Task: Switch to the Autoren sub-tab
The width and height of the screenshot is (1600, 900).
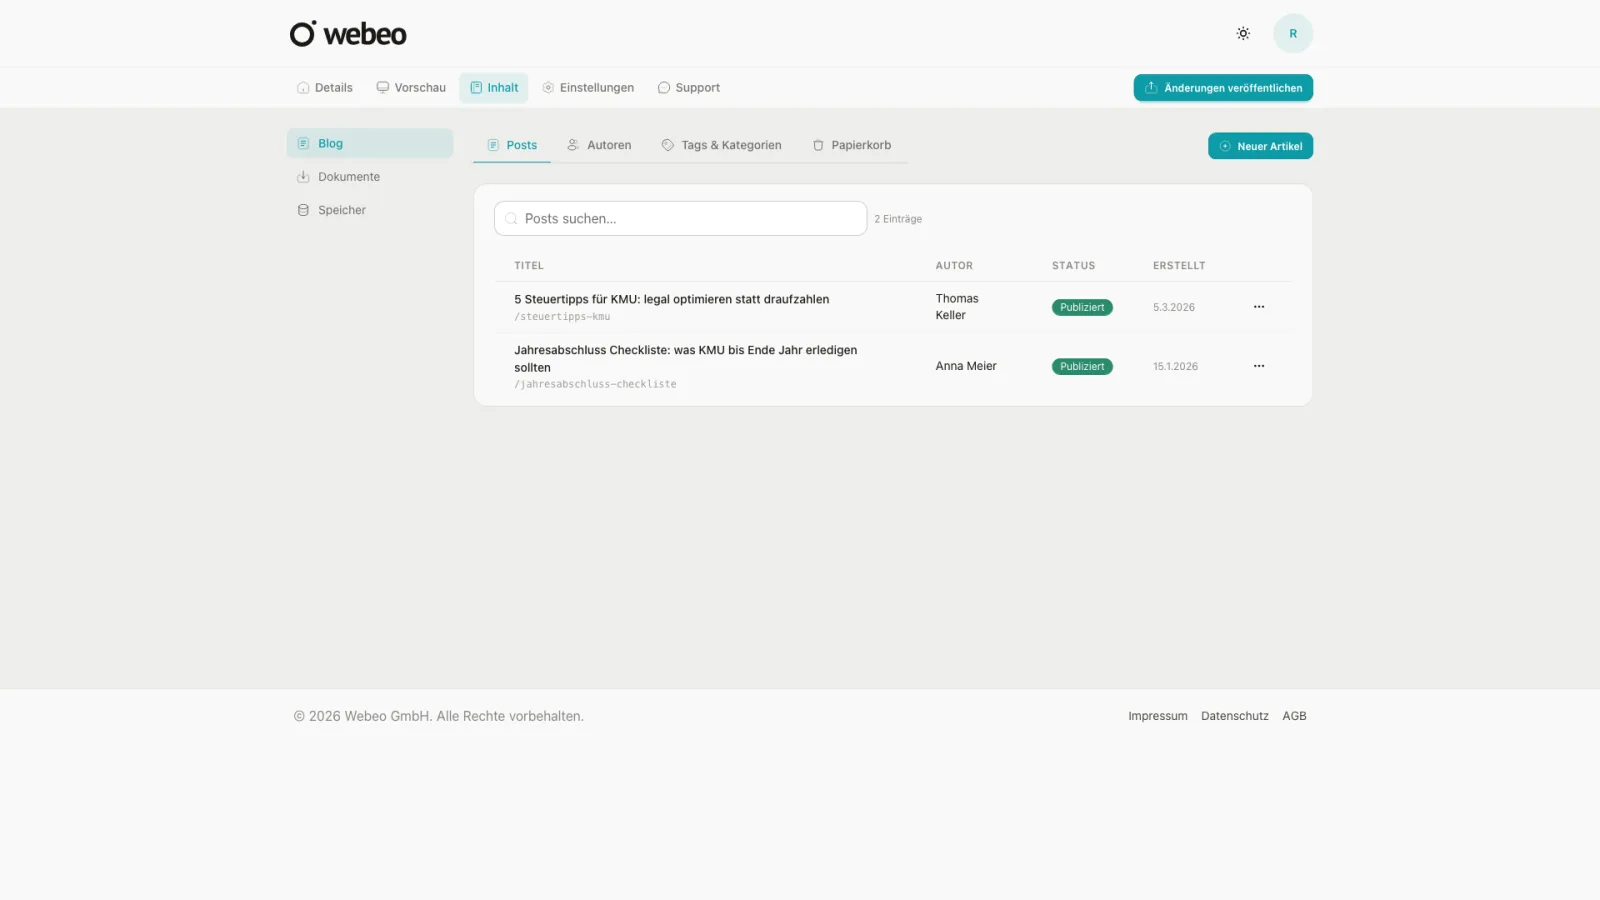Action: pos(599,145)
